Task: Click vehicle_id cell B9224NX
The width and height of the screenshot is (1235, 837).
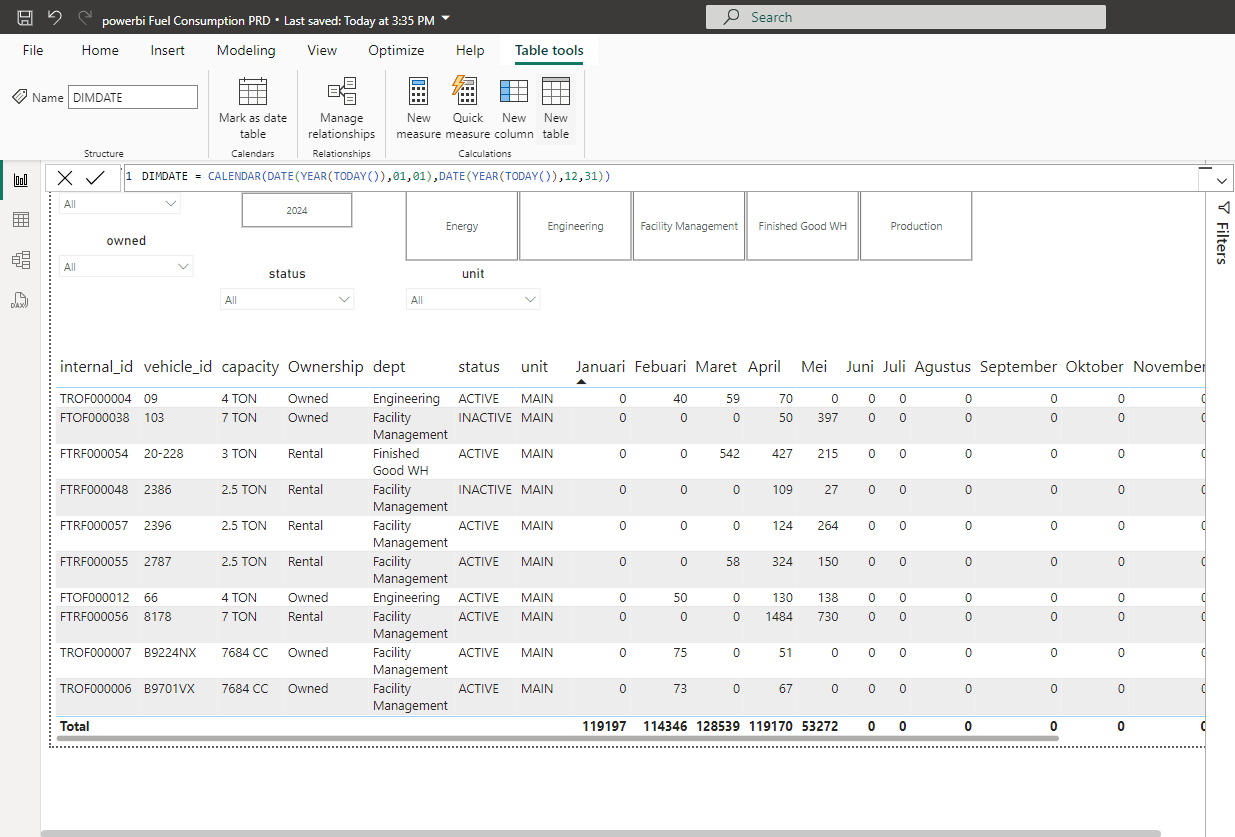Action: 170,653
